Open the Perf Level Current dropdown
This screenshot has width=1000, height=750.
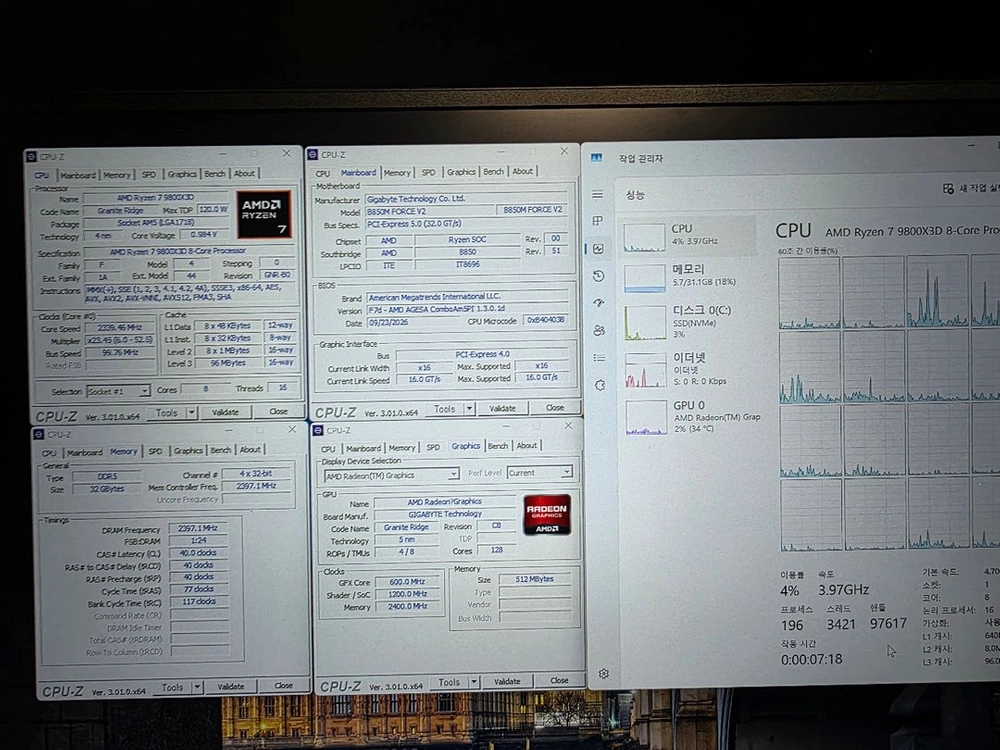click(540, 473)
